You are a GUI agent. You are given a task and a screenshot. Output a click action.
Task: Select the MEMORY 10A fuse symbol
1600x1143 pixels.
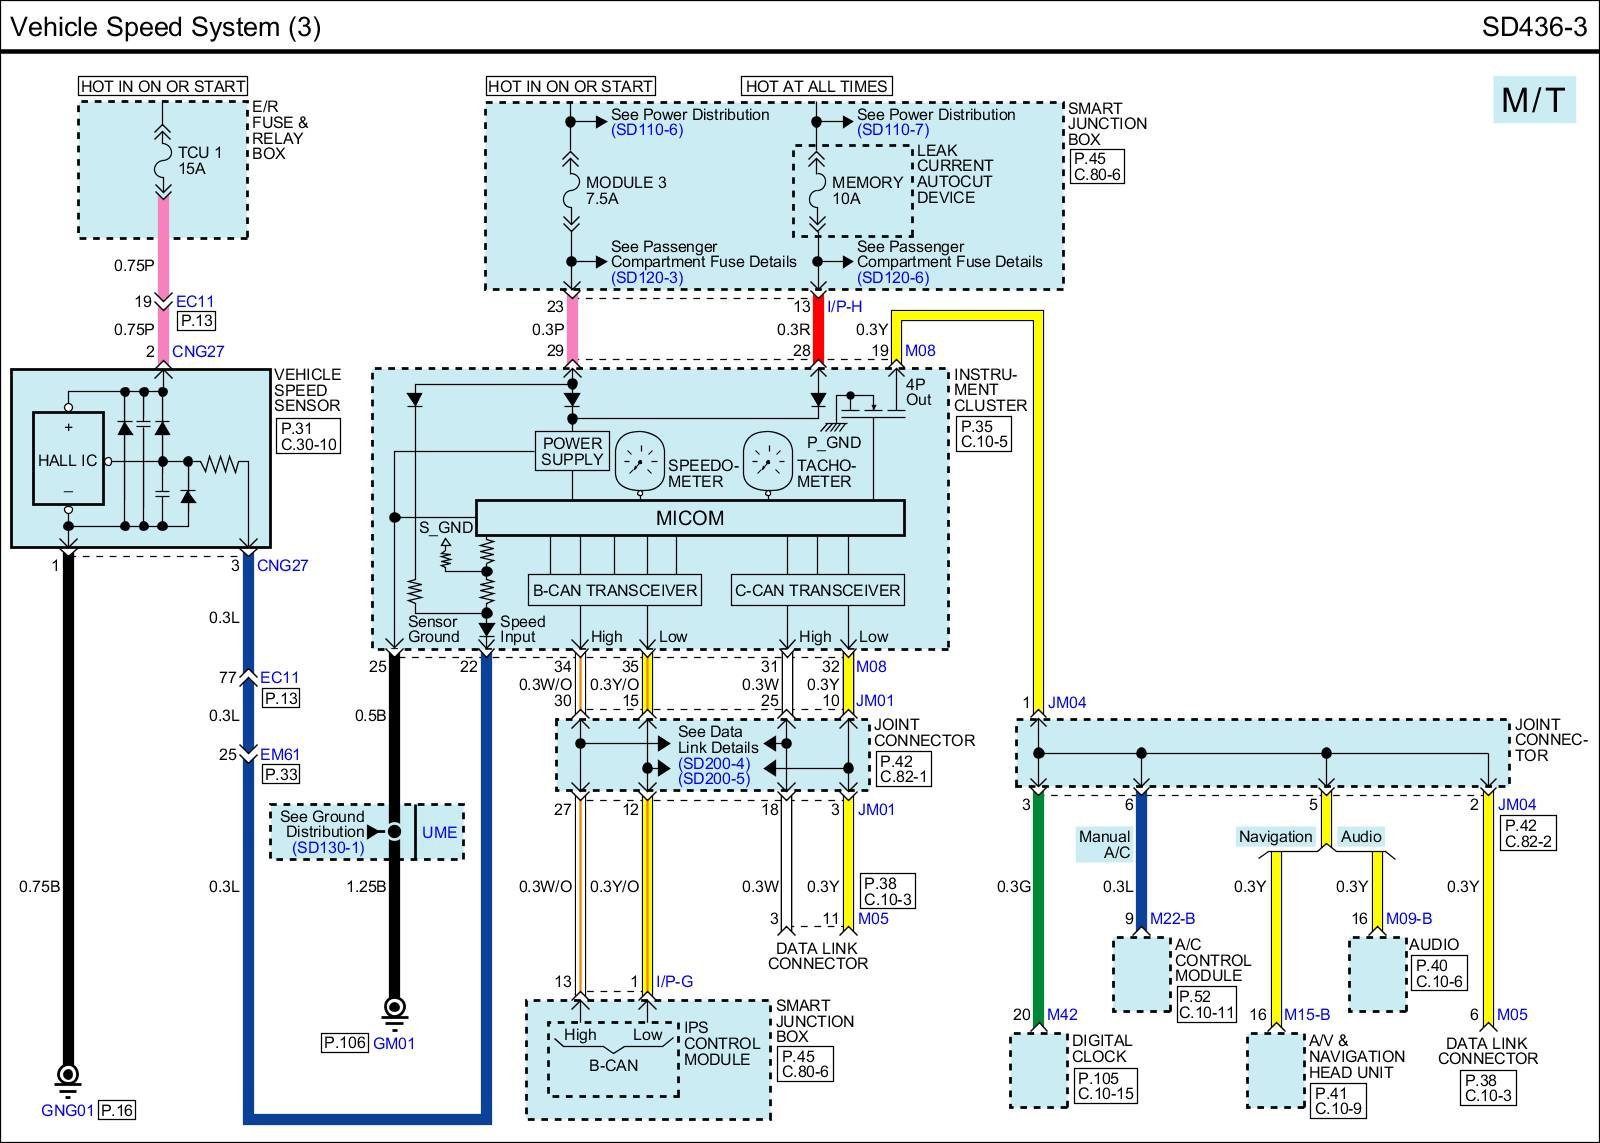tap(818, 188)
